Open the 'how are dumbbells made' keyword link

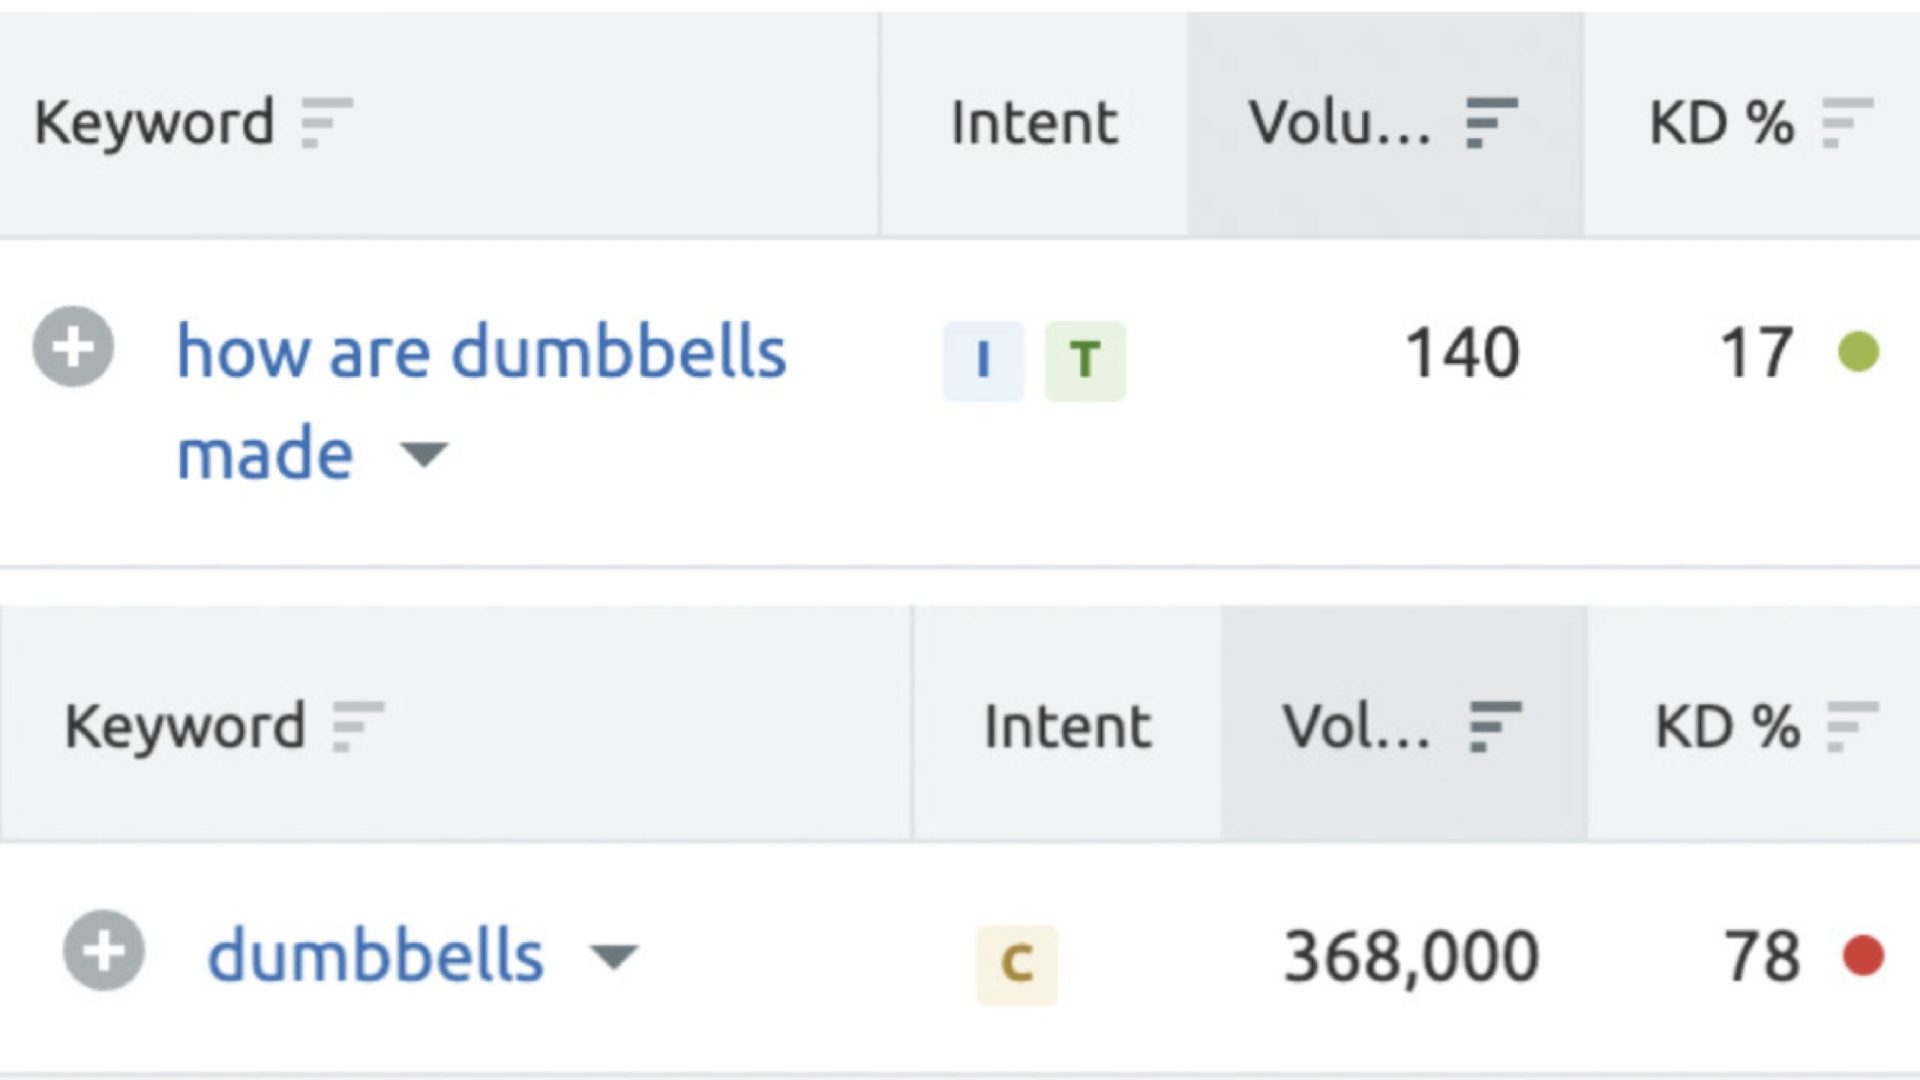click(481, 402)
